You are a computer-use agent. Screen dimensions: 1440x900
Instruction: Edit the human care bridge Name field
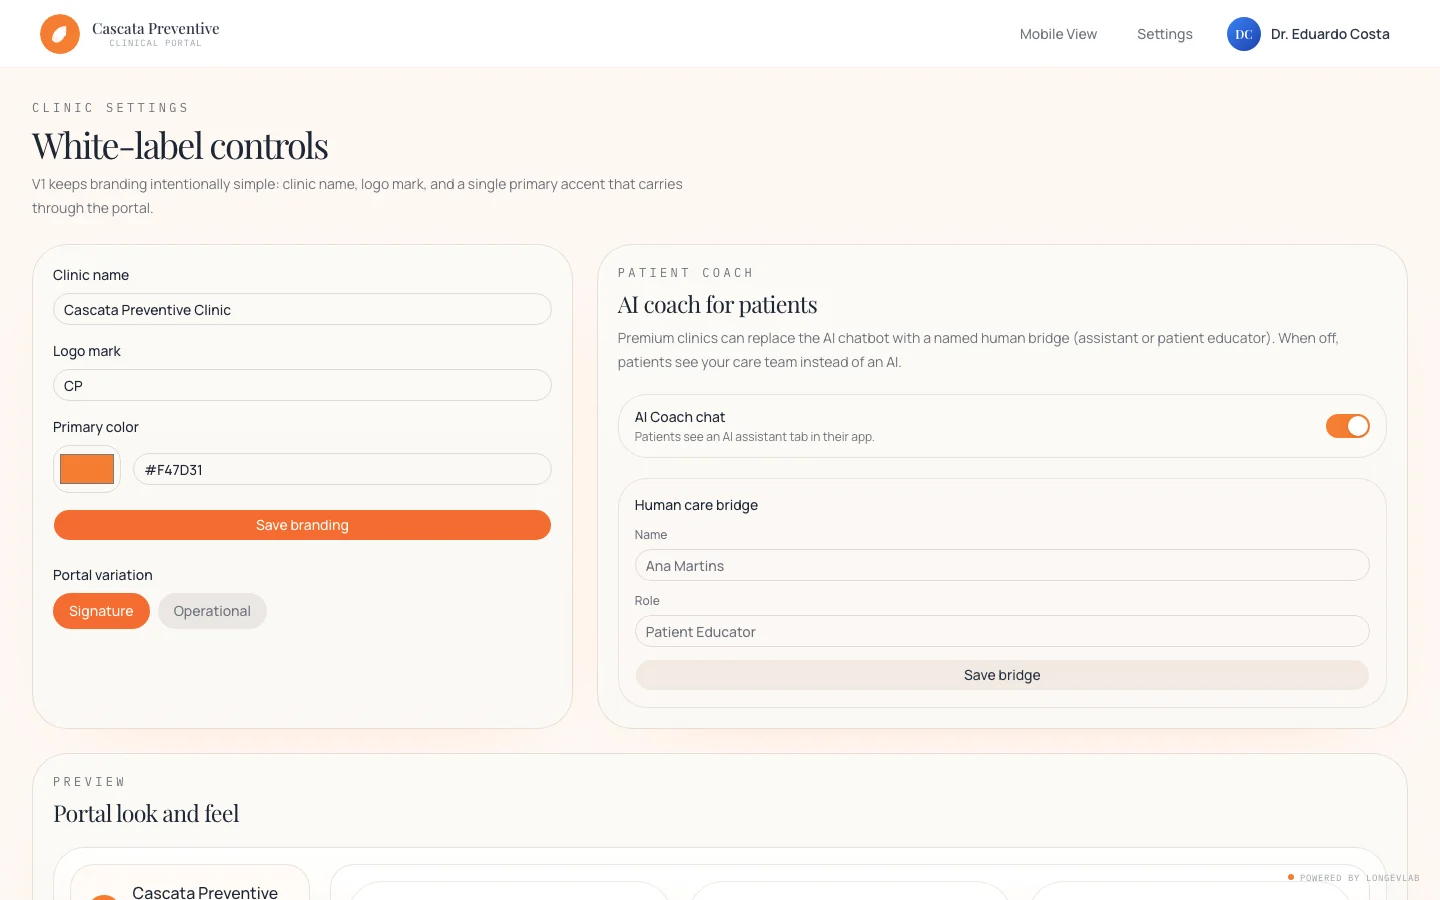coord(1002,565)
